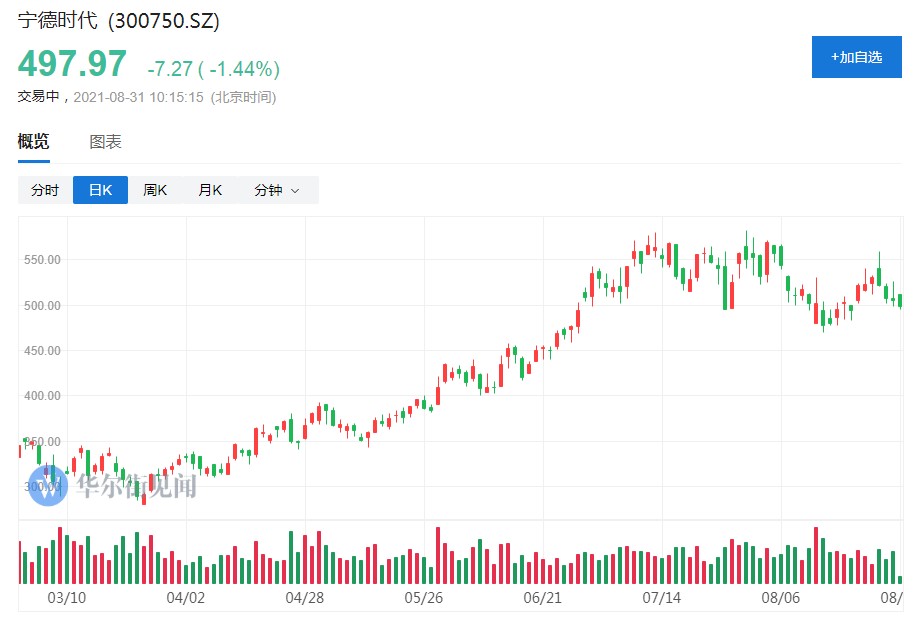Click the chevron arrow beside 分钟

click(x=295, y=191)
